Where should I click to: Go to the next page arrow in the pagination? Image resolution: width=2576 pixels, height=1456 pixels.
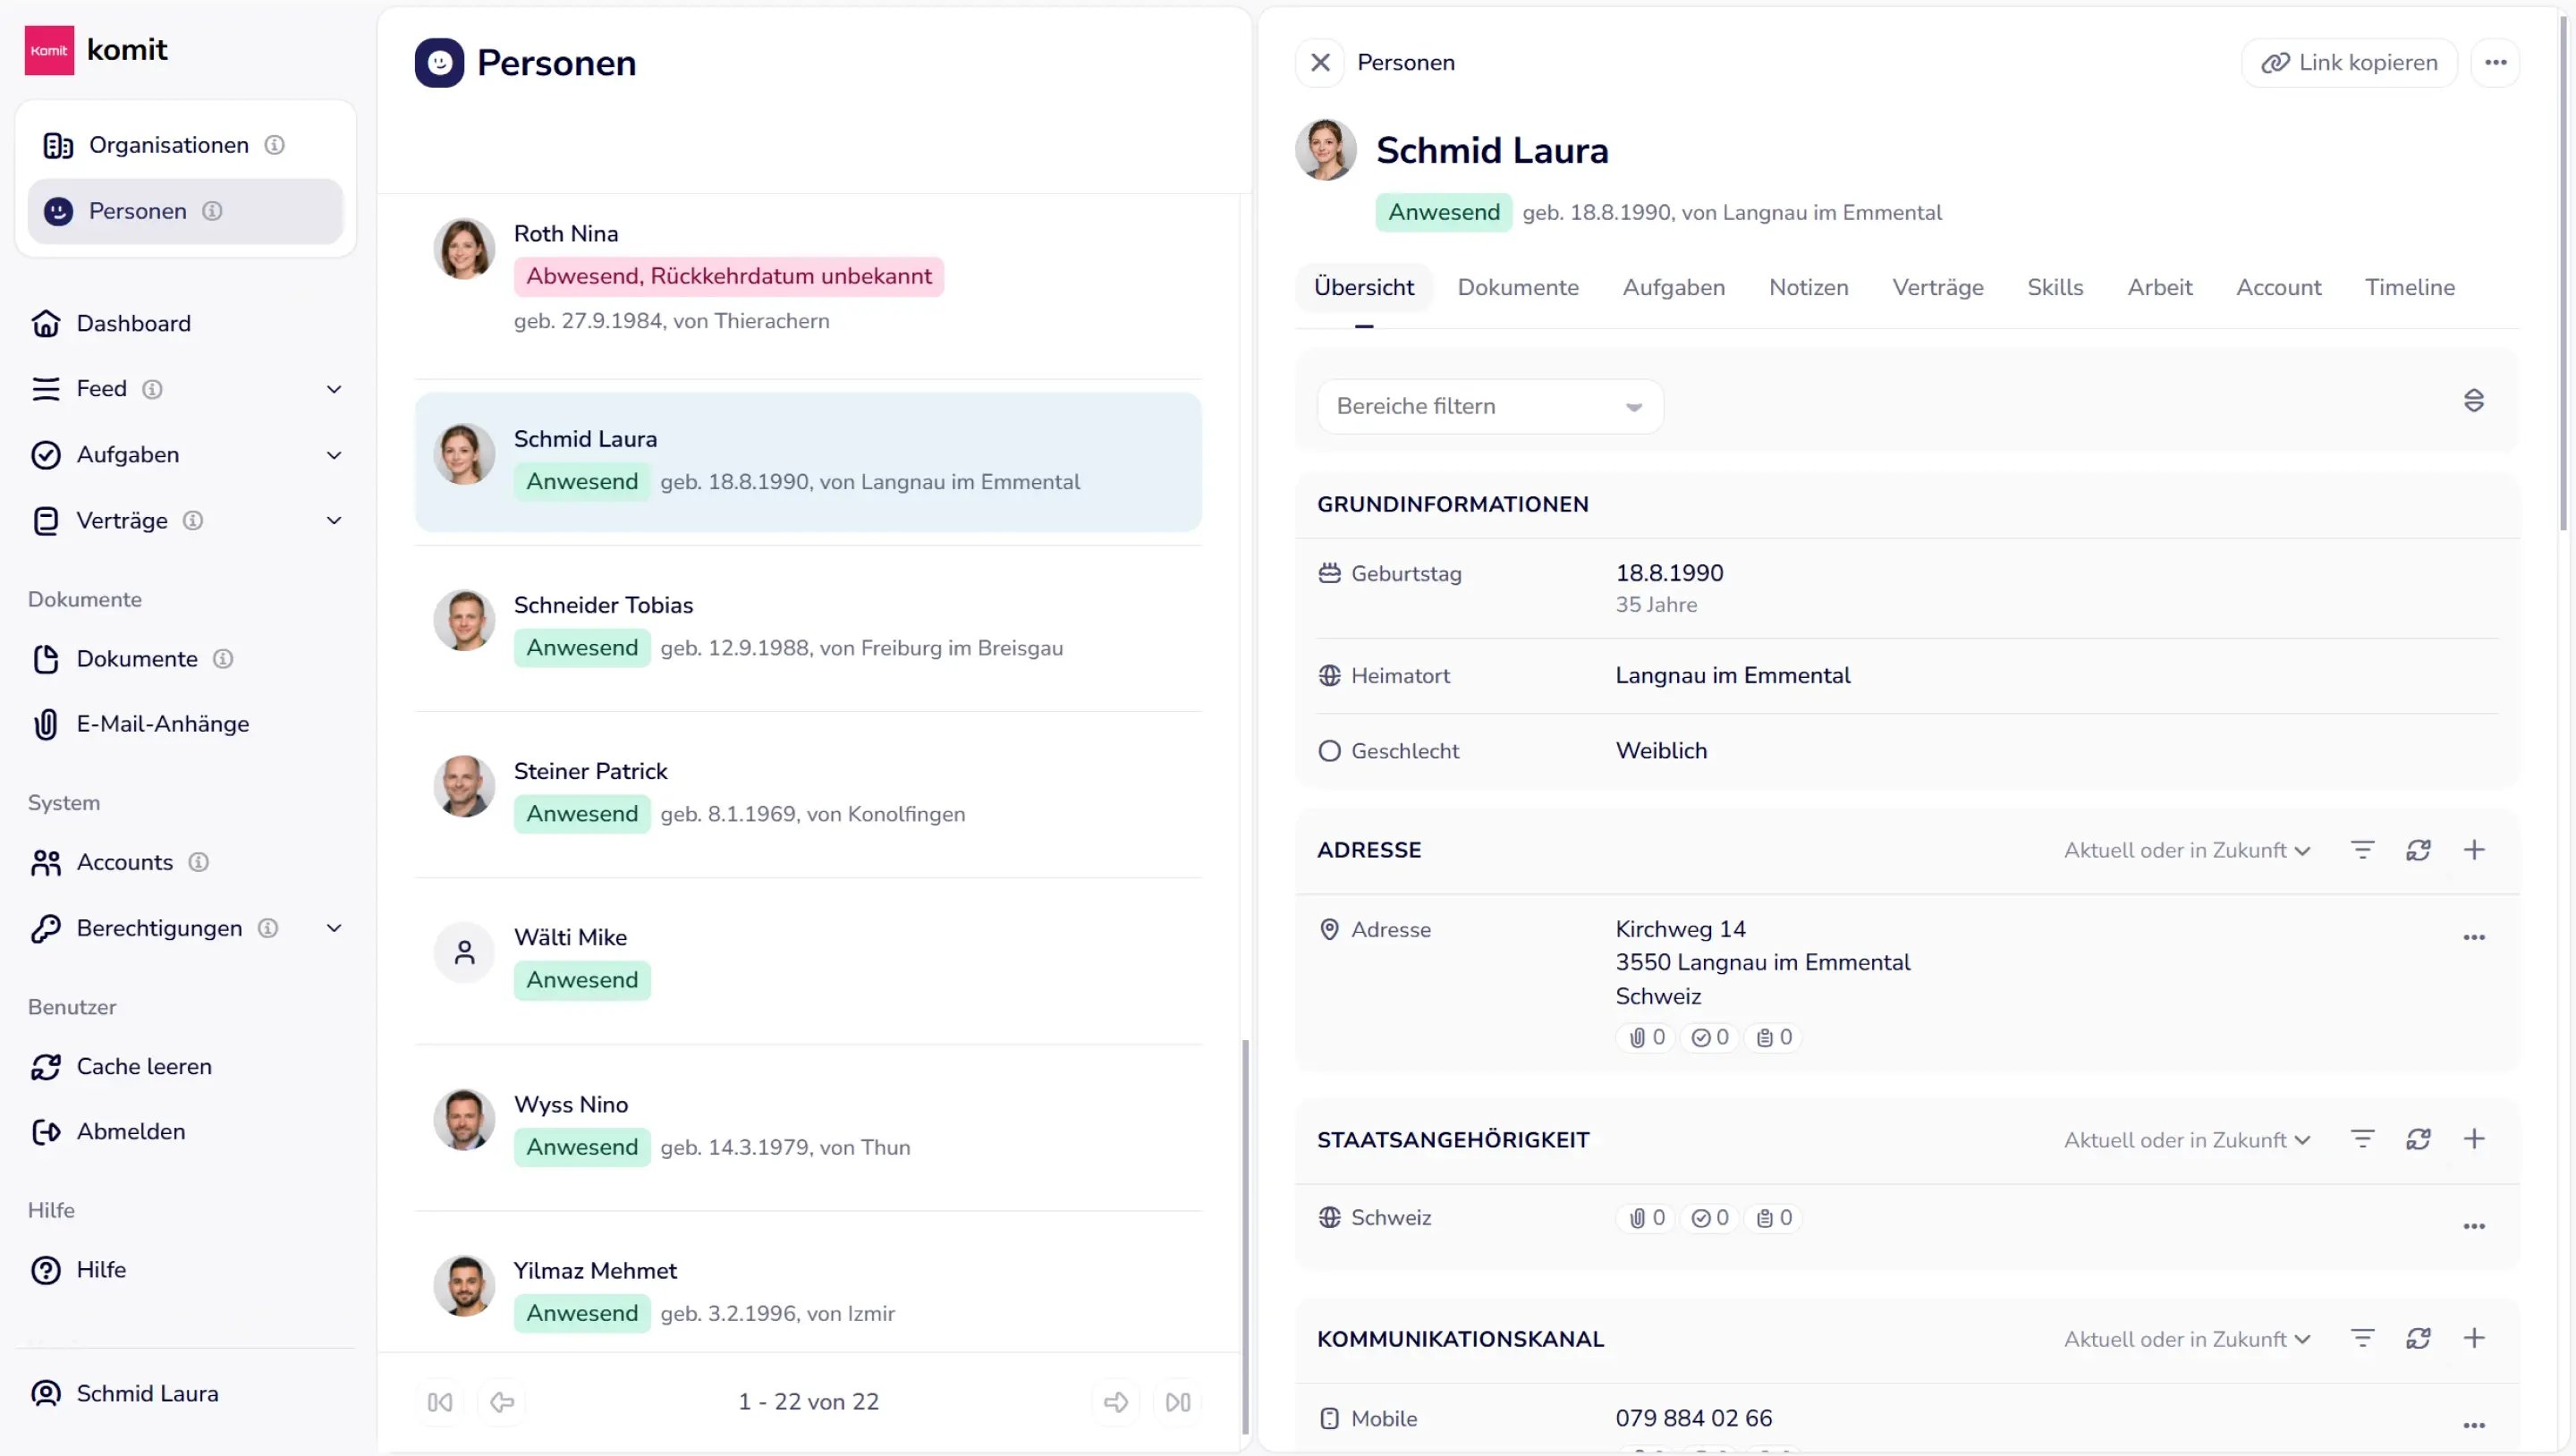click(1116, 1402)
